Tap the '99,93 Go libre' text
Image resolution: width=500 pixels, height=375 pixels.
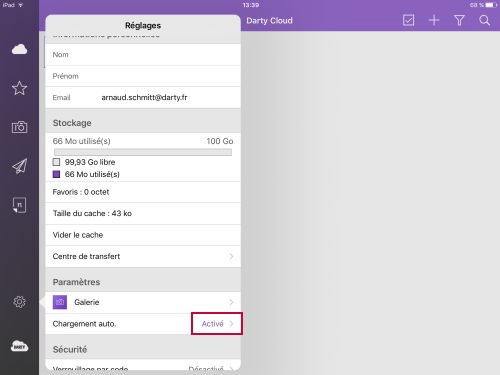click(x=90, y=162)
